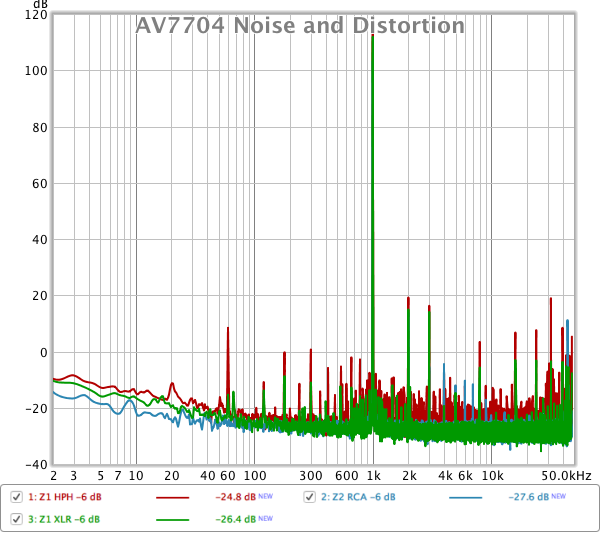The image size is (600, 533).
Task: Uncheck the Z1 HPH -6 dB trace checkbox
Action: [16, 497]
